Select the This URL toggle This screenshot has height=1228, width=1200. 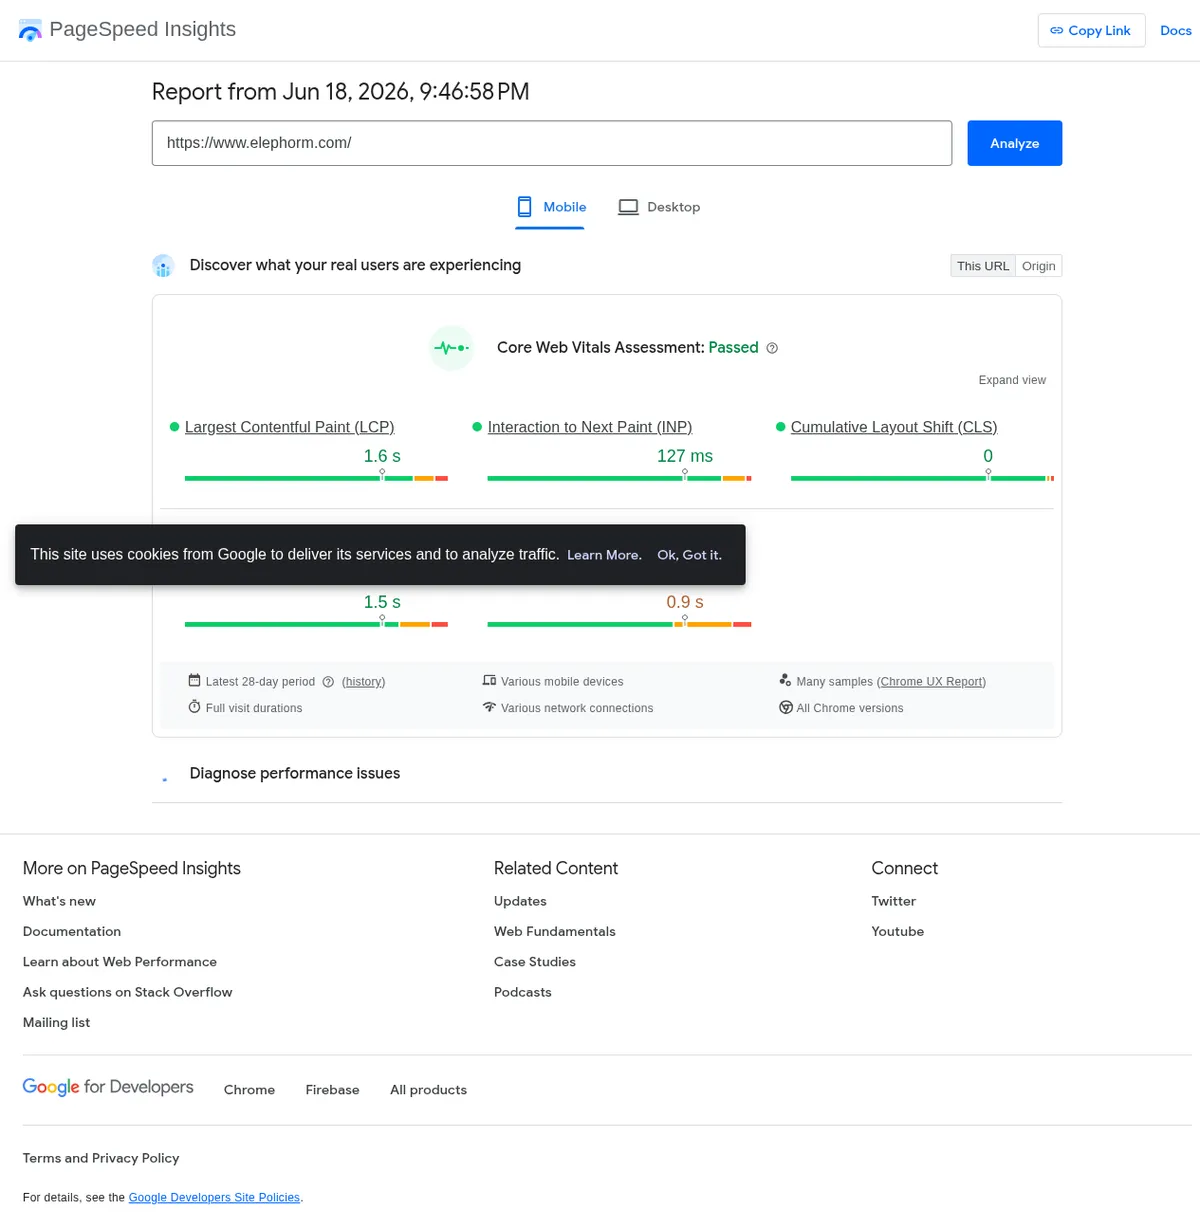point(983,266)
